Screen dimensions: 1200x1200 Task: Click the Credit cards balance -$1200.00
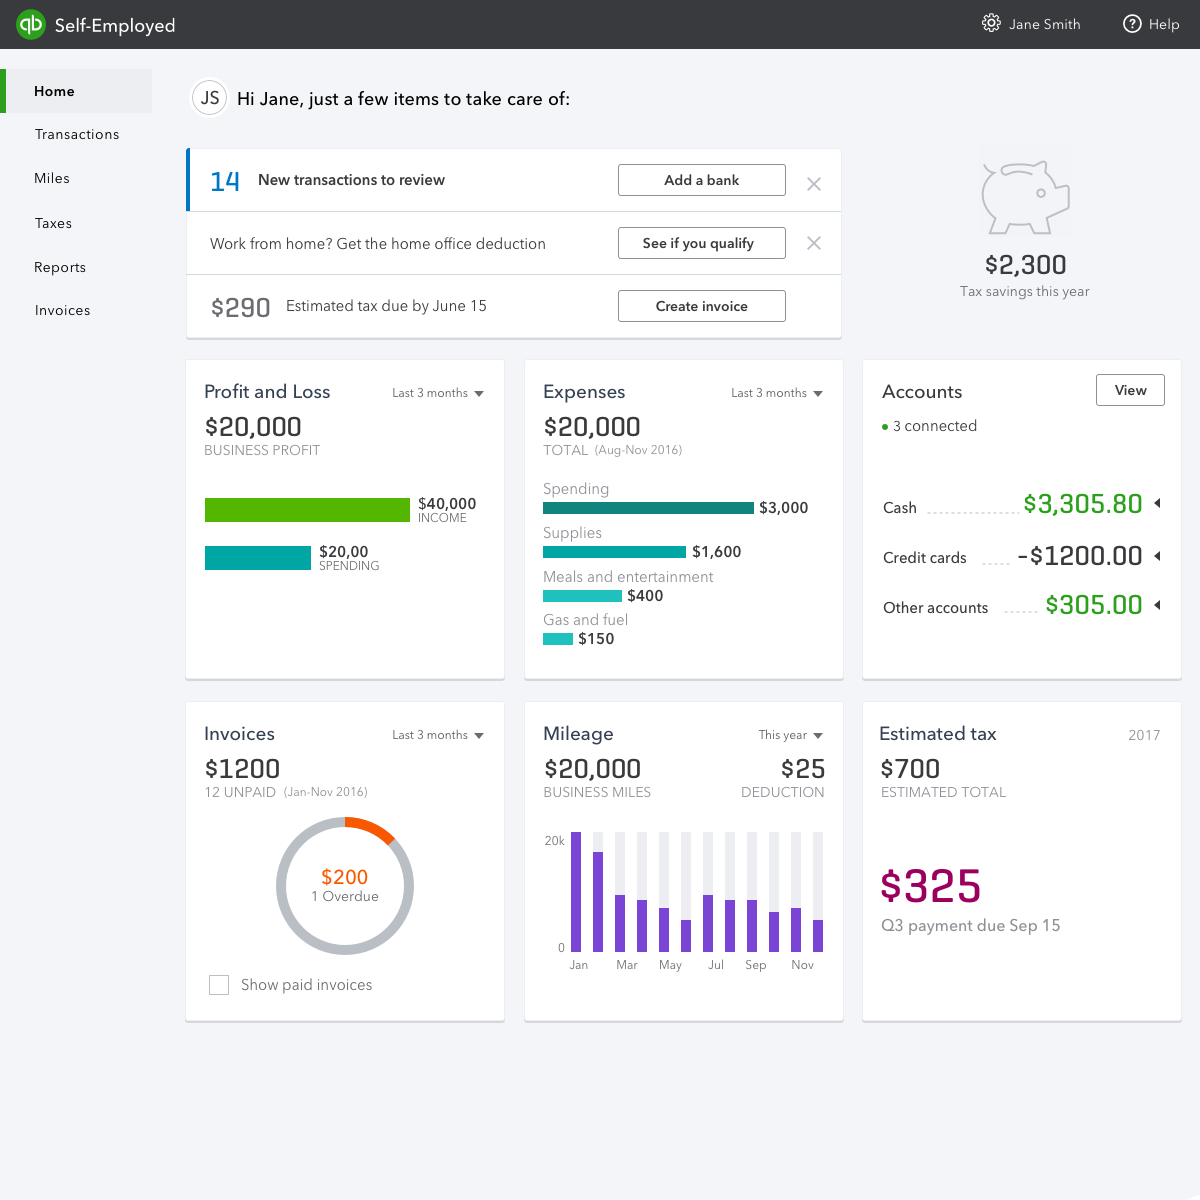pos(1080,556)
